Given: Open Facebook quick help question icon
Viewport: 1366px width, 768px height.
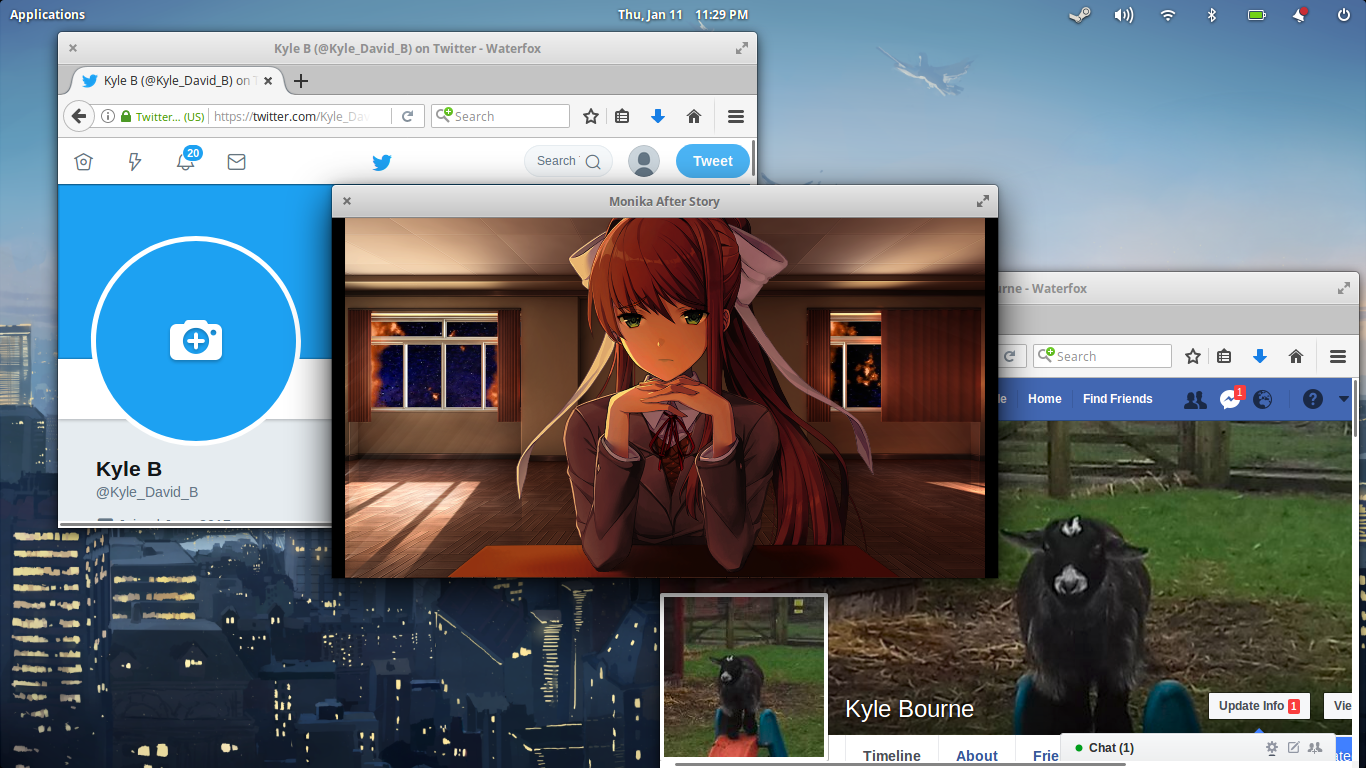Looking at the screenshot, I should pyautogui.click(x=1313, y=399).
